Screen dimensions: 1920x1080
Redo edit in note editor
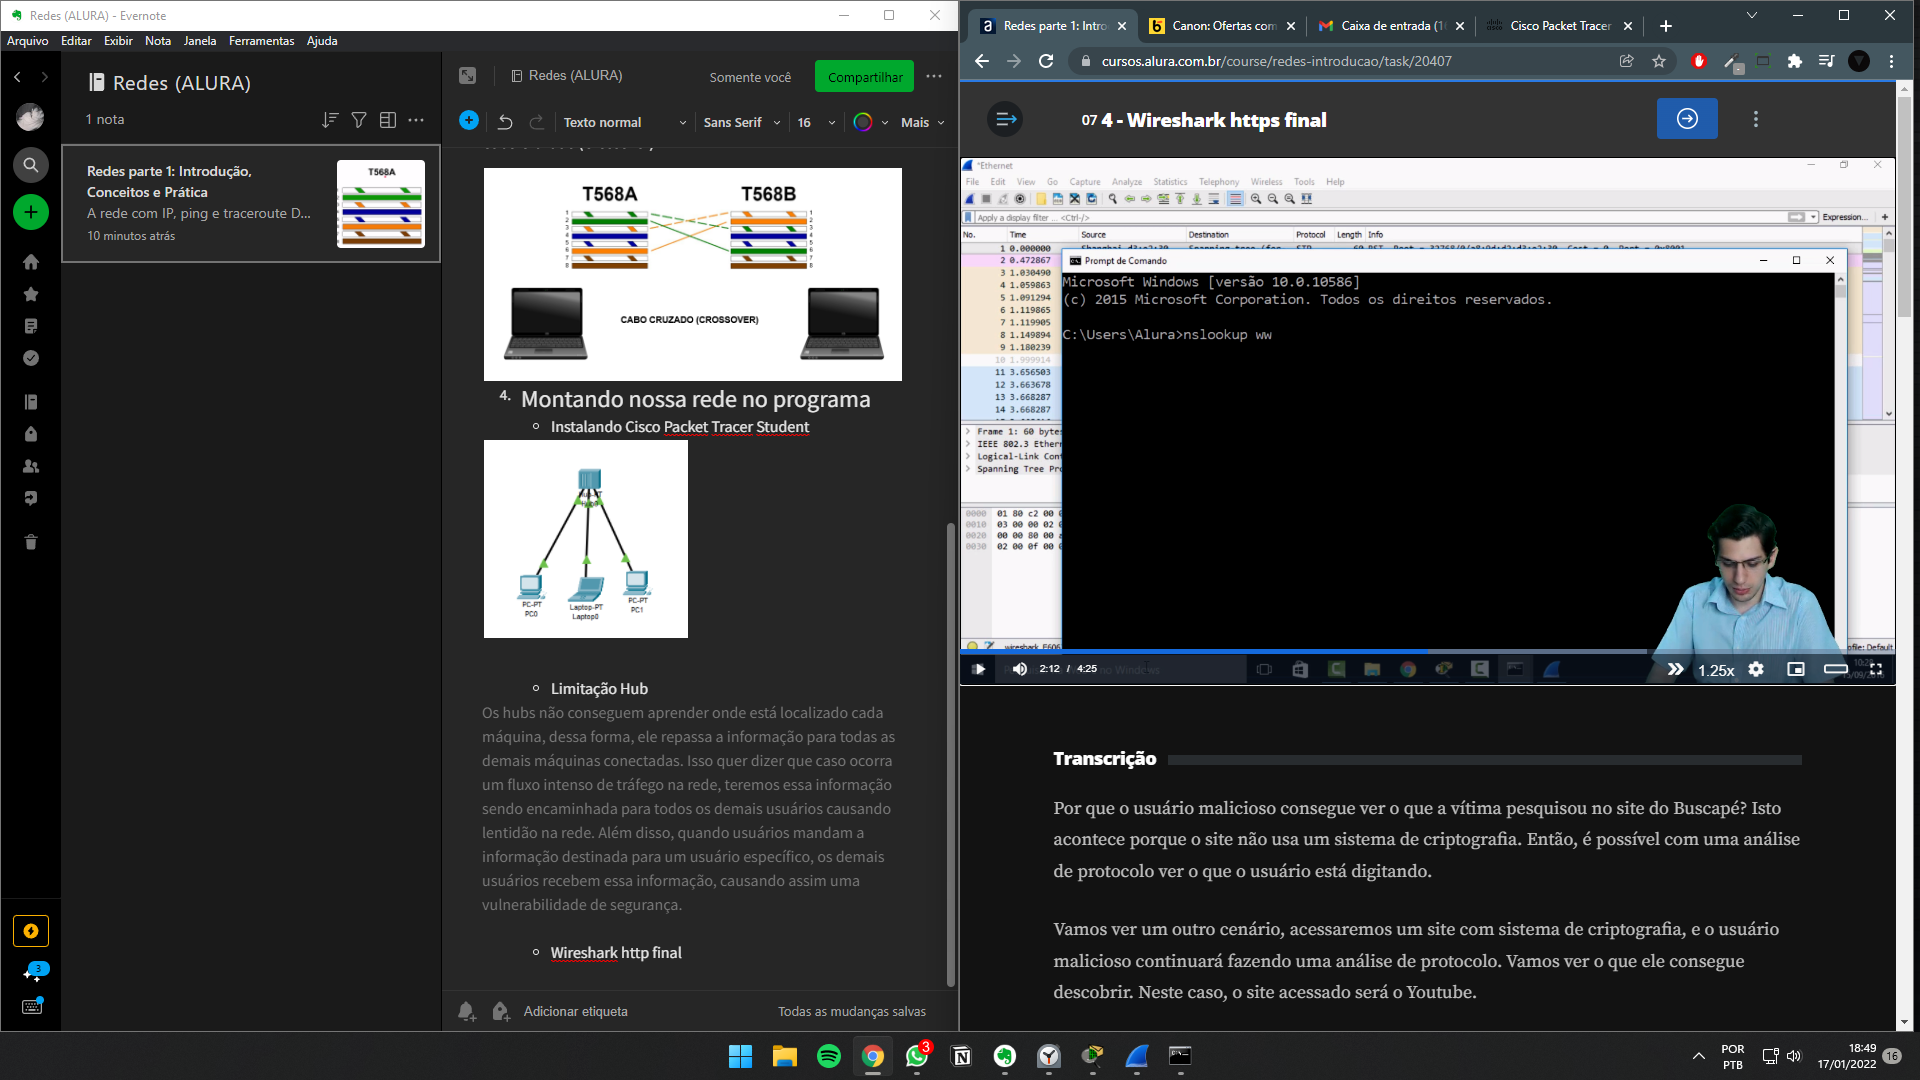point(537,122)
